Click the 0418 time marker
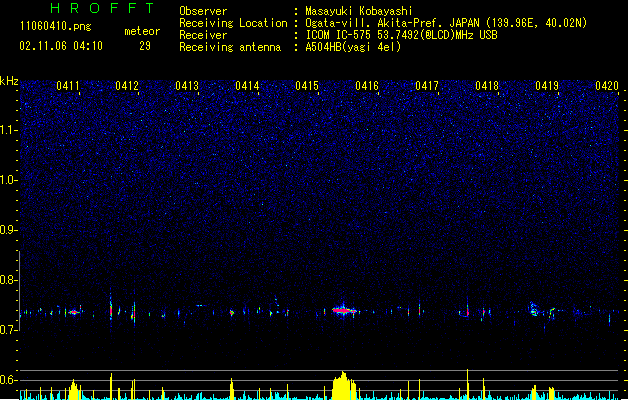This screenshot has width=629, height=400. click(x=487, y=86)
